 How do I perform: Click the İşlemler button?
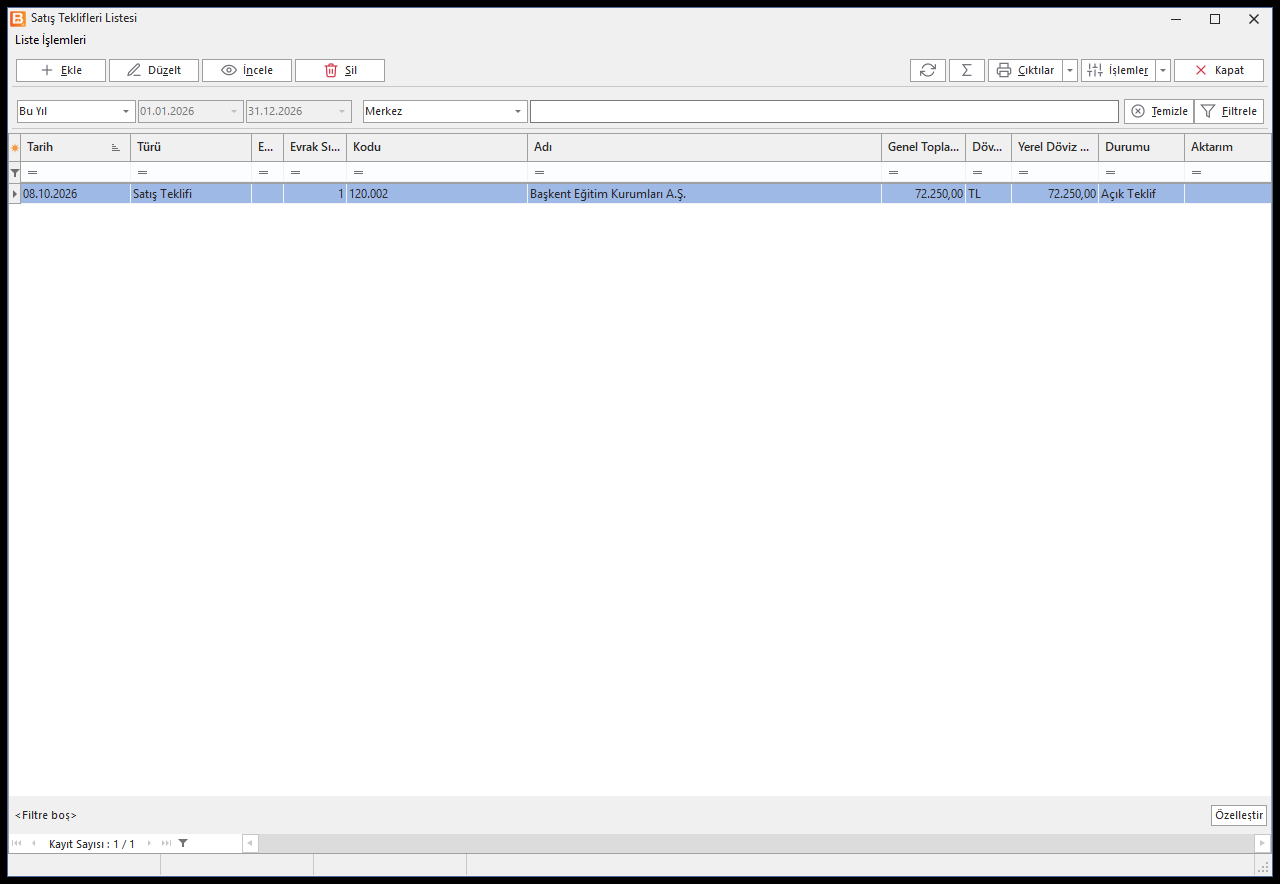[1118, 70]
